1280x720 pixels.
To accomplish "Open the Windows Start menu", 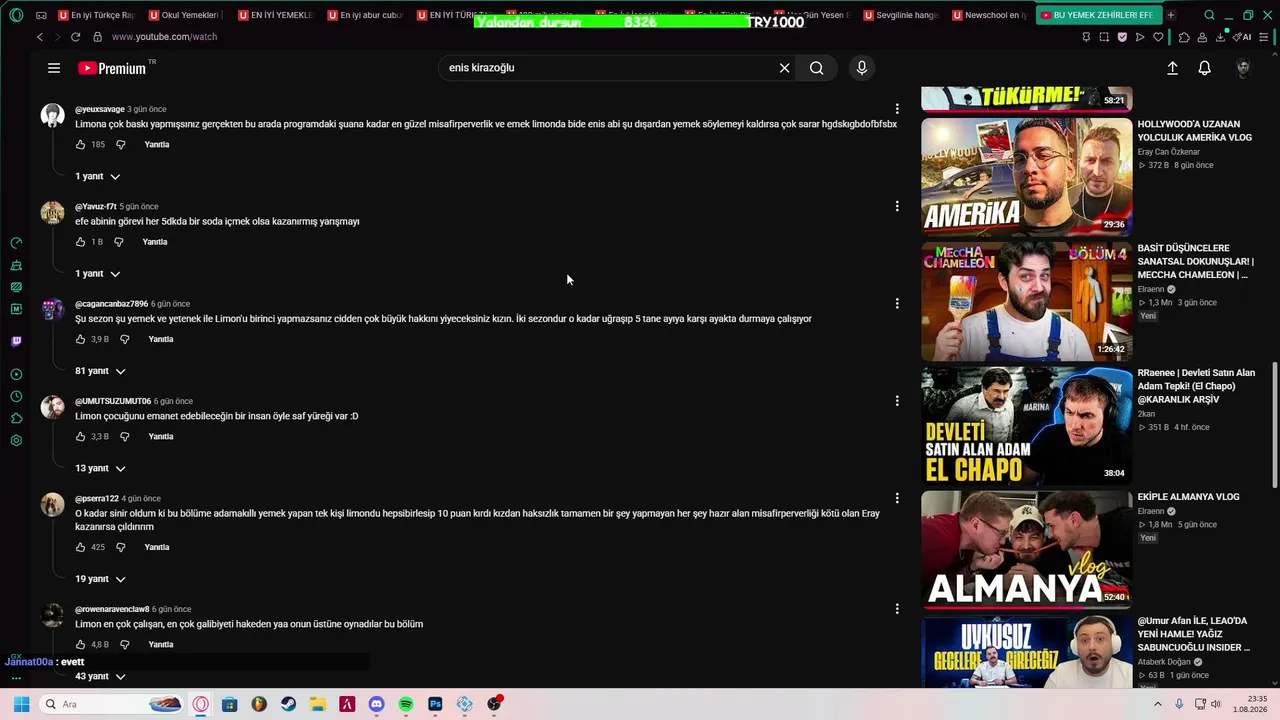I will [21, 704].
